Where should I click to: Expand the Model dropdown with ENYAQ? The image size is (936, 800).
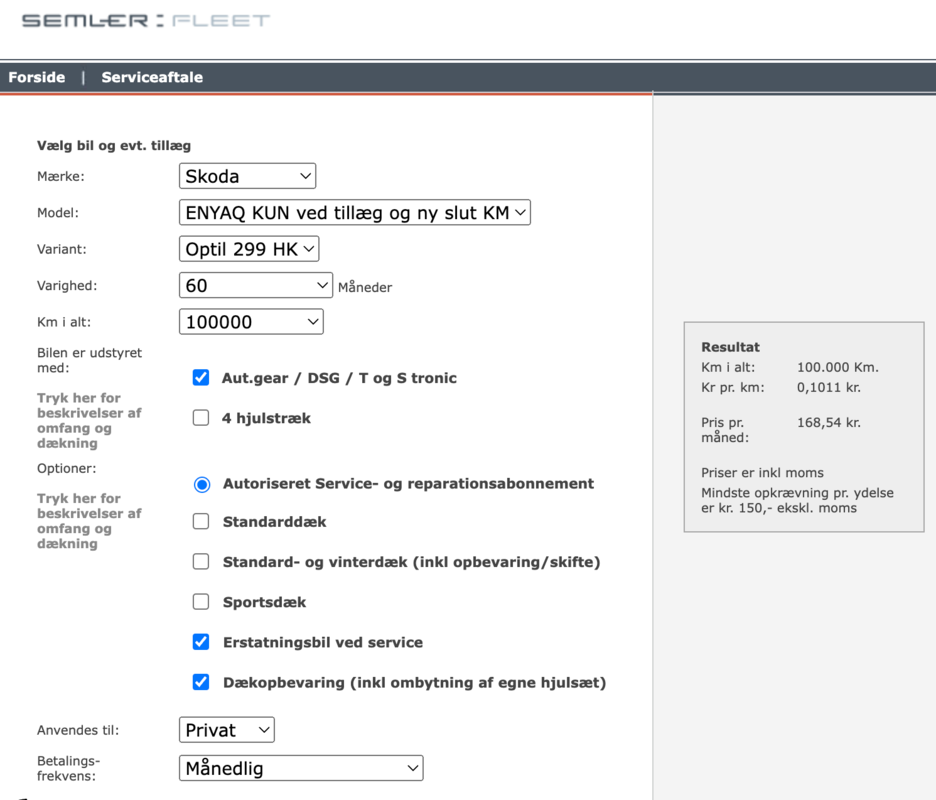tap(354, 213)
